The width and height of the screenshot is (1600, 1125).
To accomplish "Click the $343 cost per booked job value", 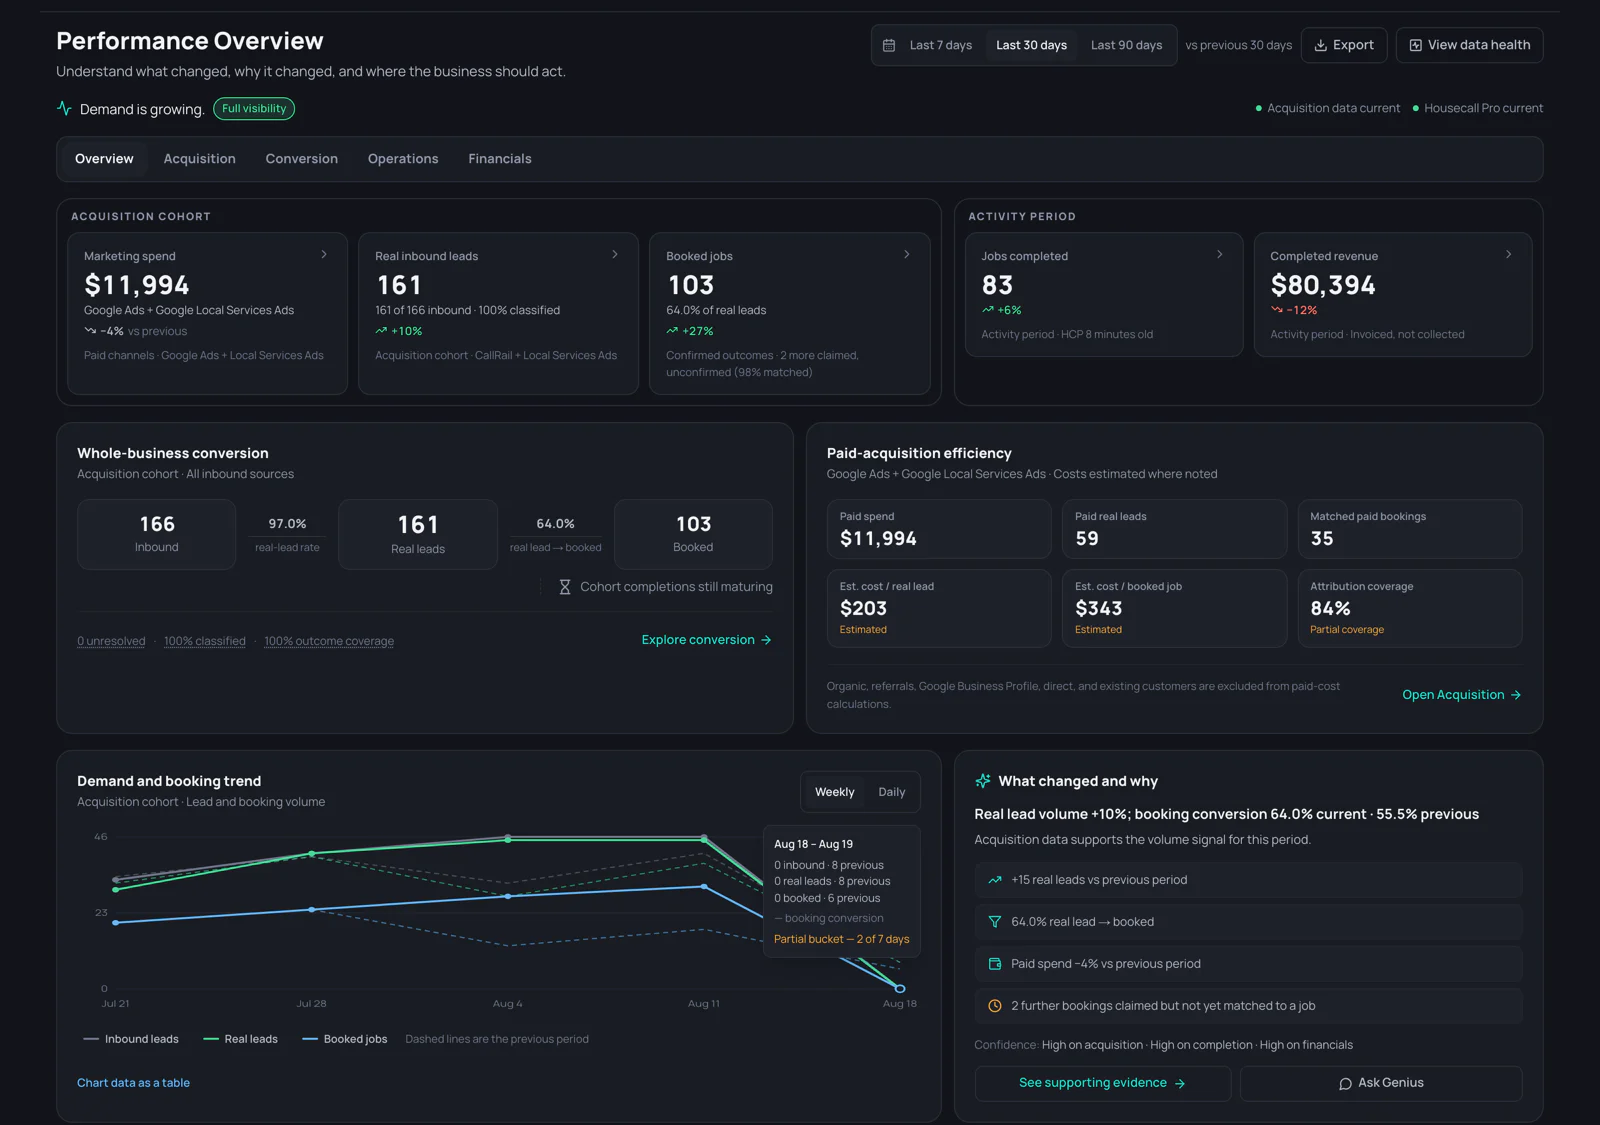I will (1098, 608).
